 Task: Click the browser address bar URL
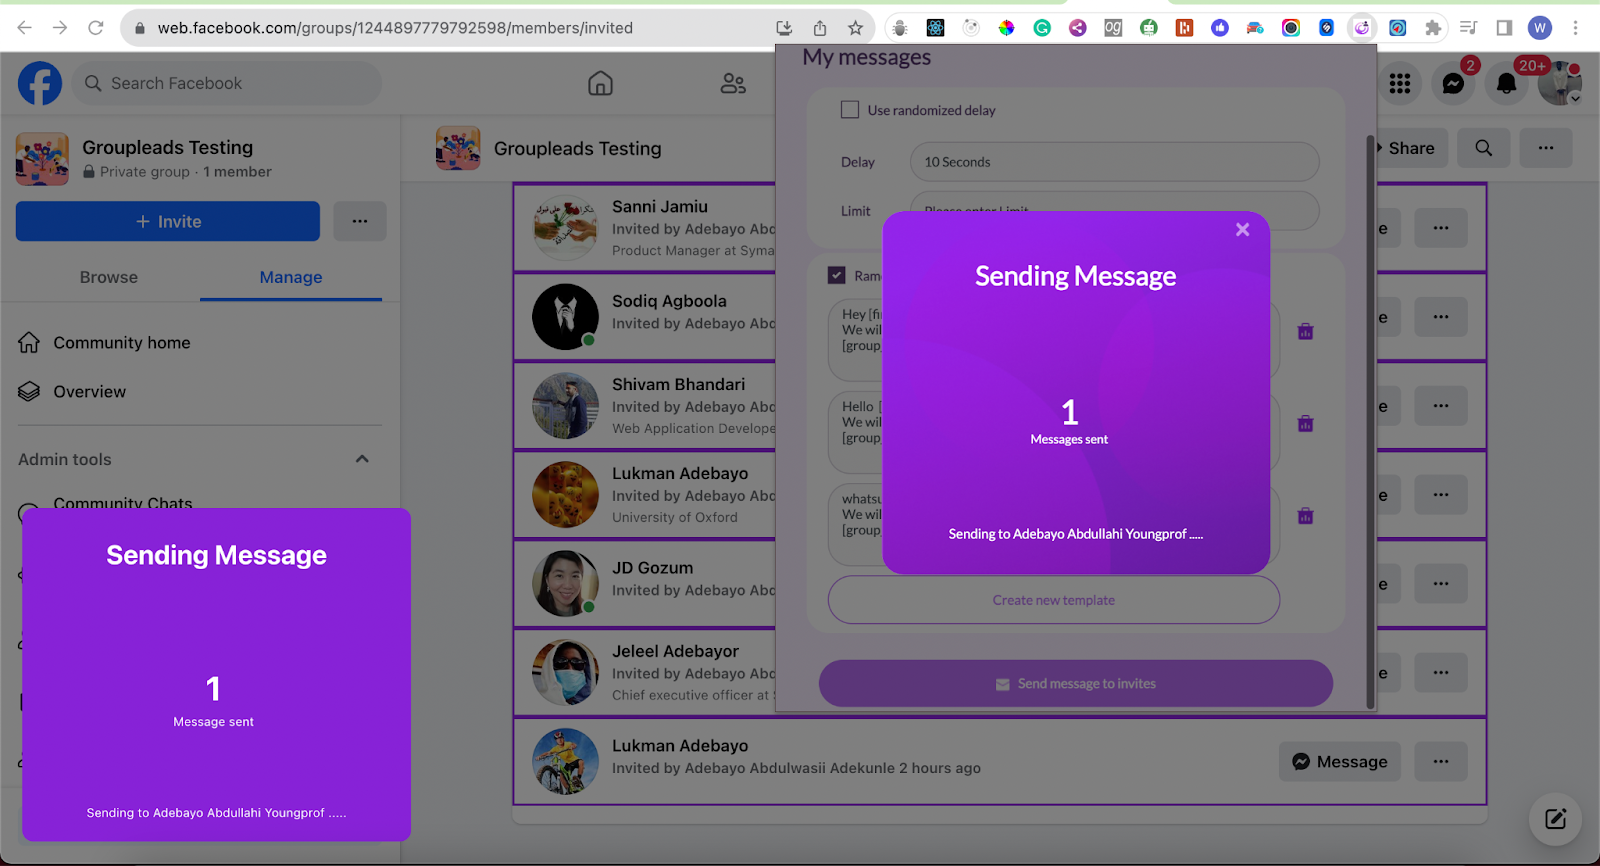(x=395, y=28)
